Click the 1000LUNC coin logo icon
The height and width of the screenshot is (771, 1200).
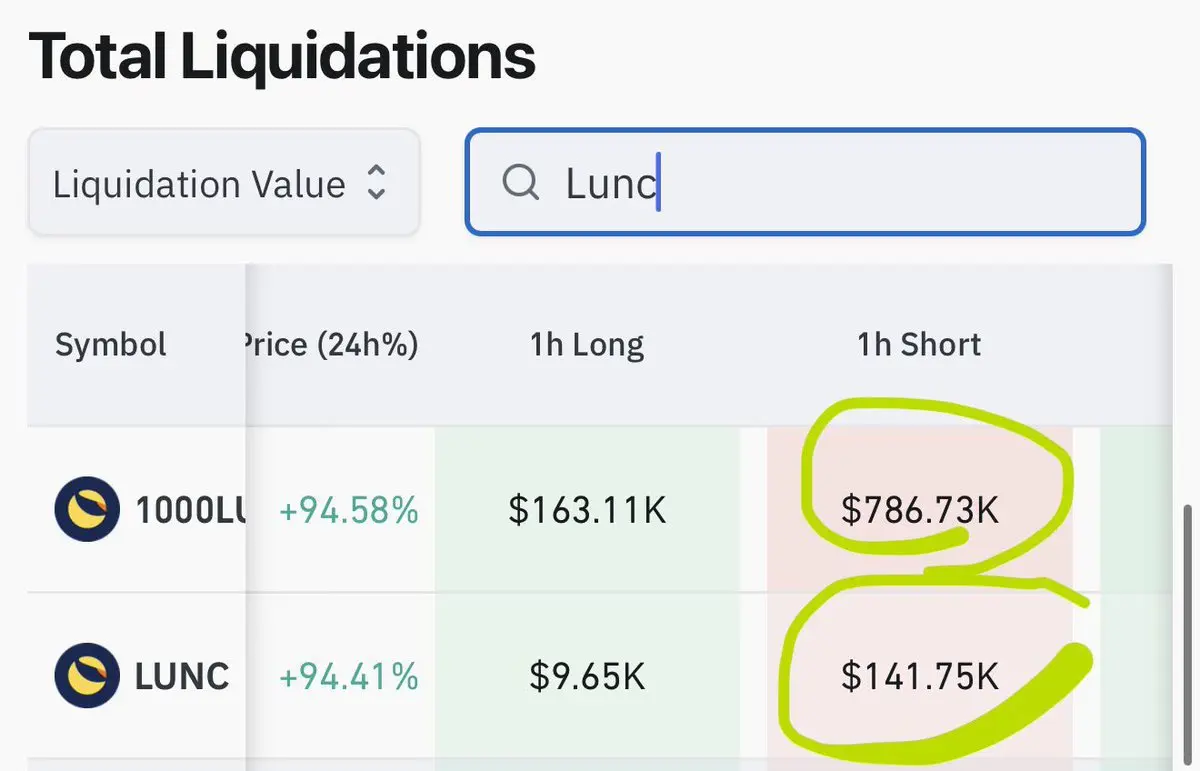point(87,510)
